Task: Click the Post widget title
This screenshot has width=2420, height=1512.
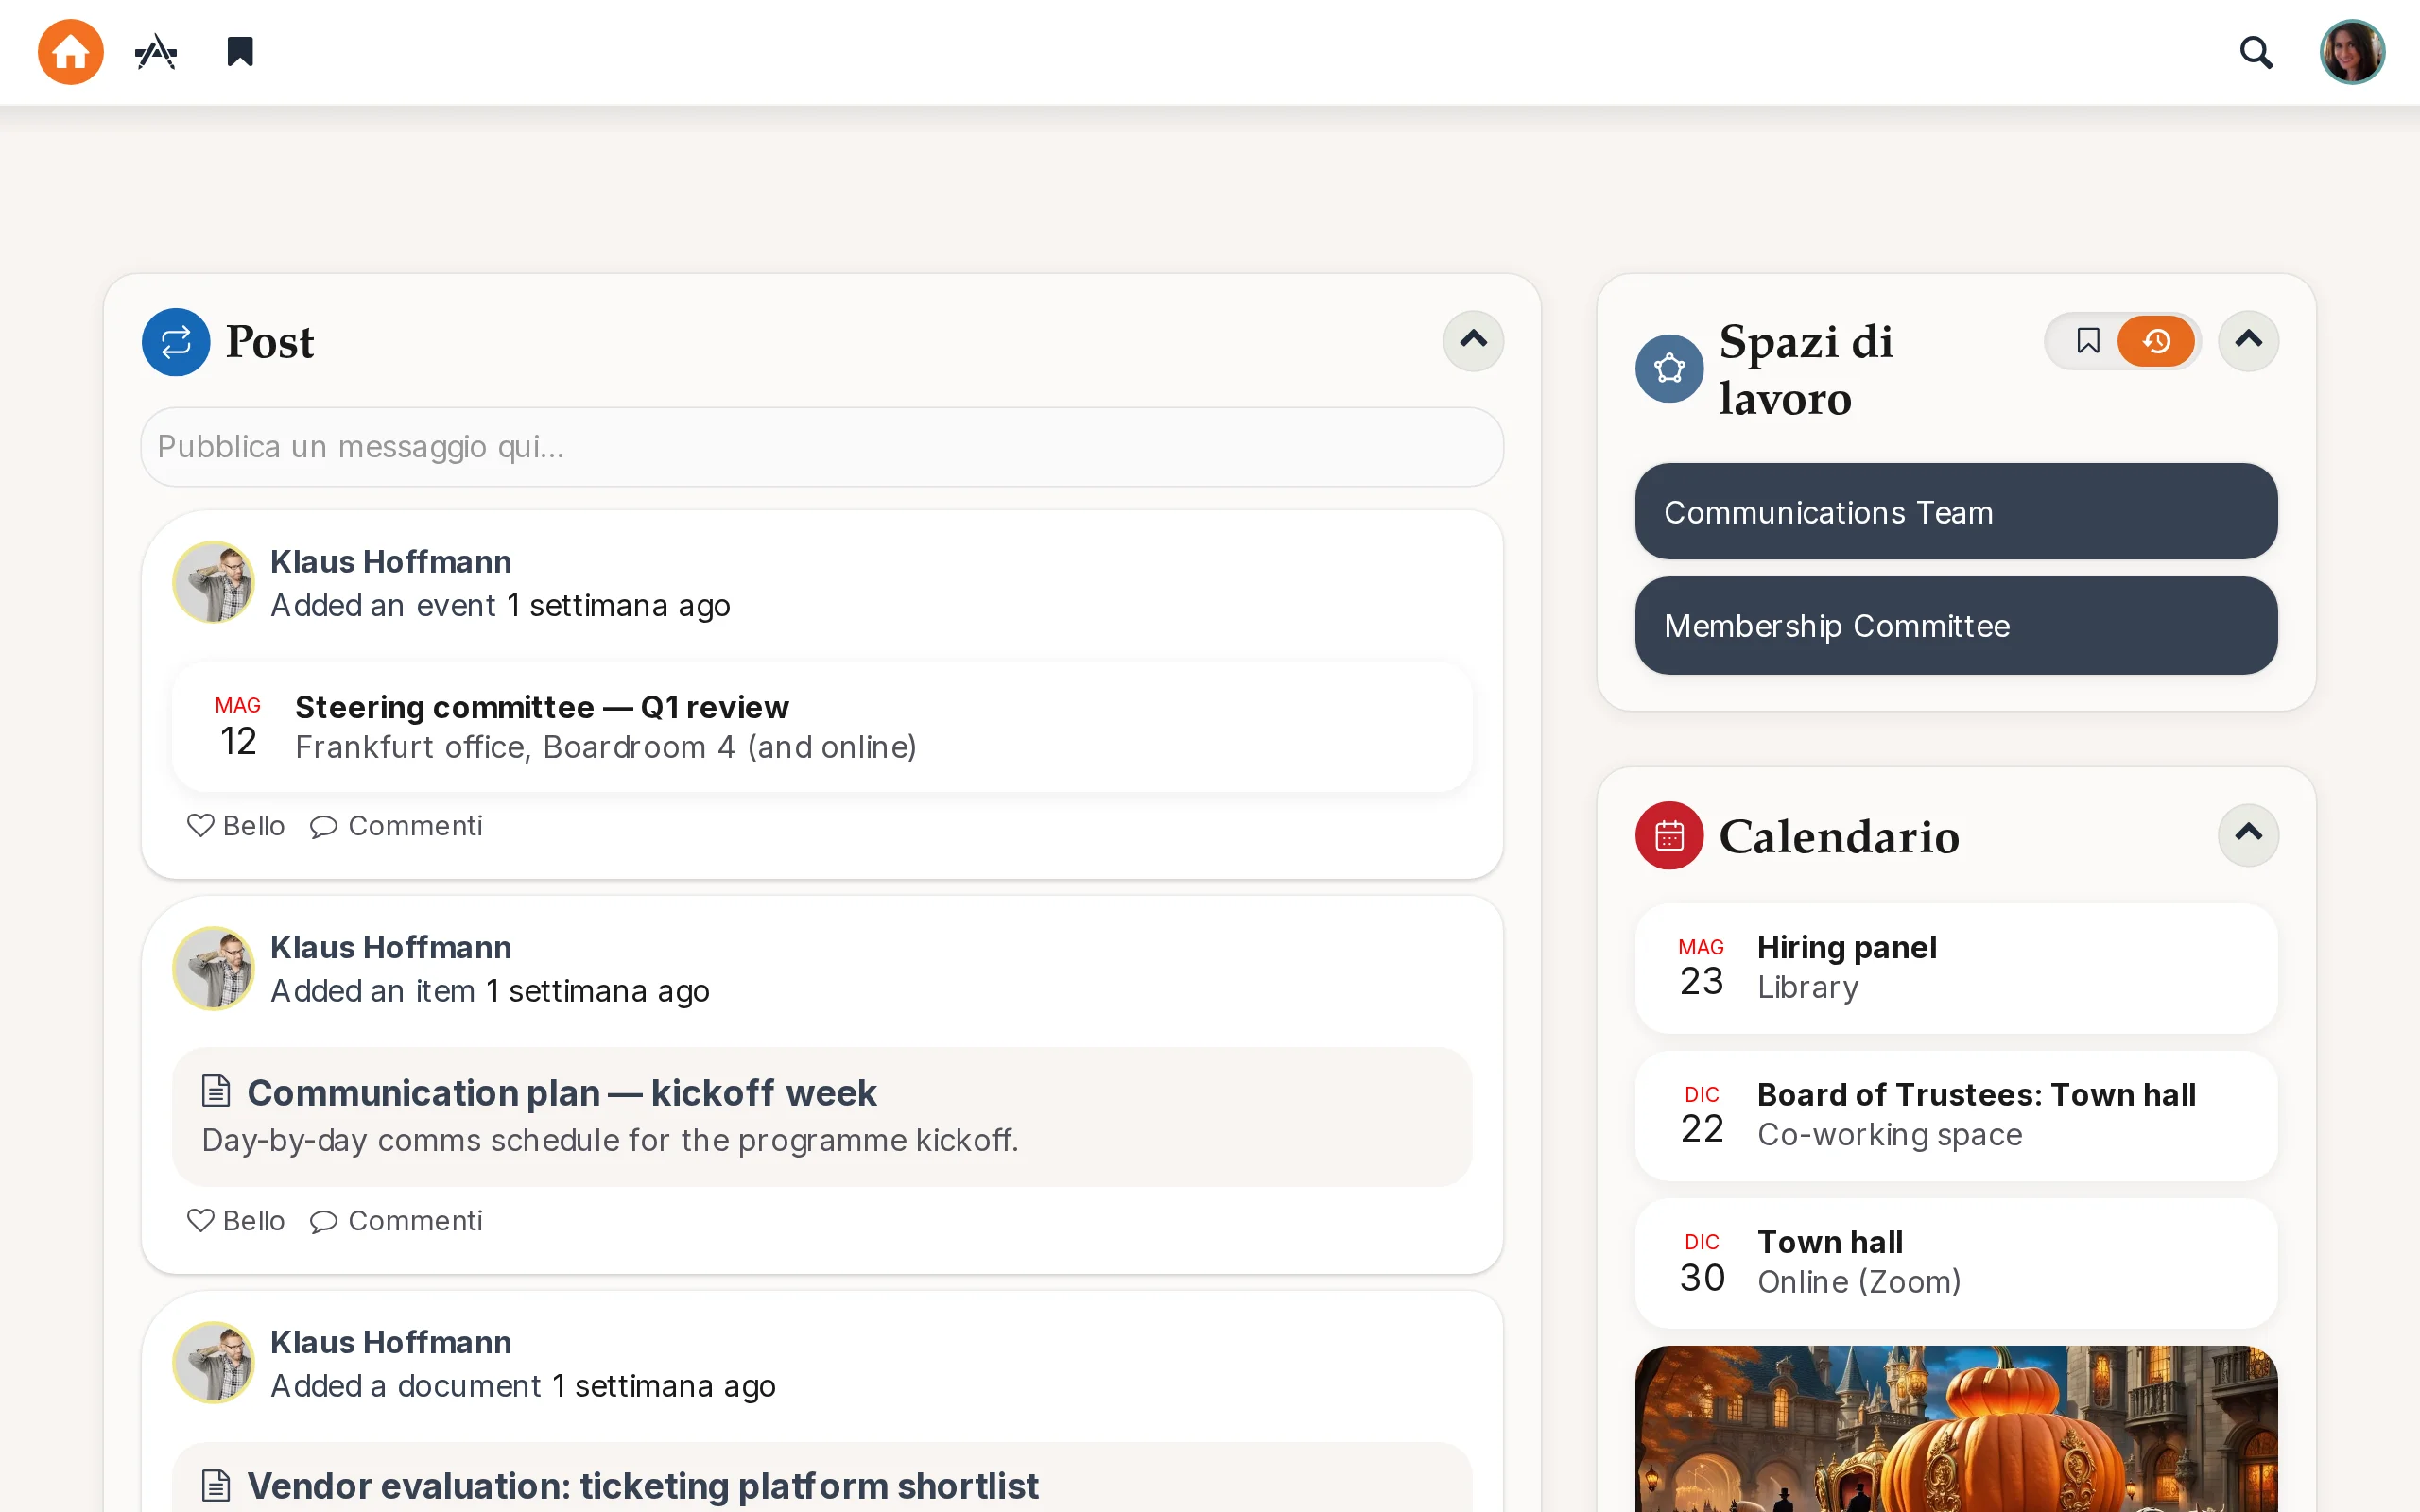Action: pos(269,342)
